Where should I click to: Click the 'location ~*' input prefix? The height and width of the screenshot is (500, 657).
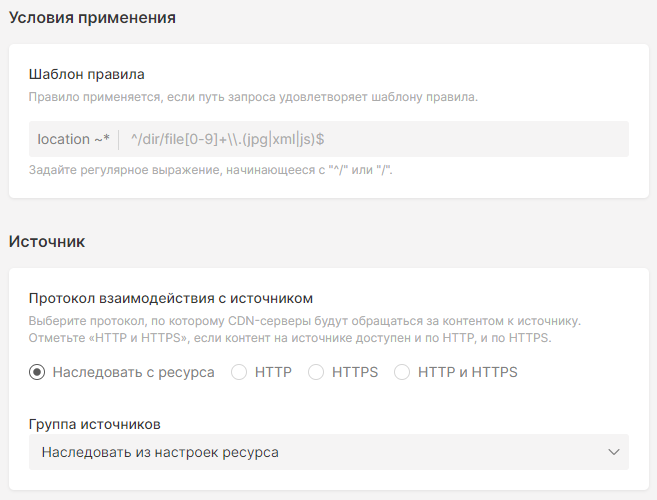(73, 139)
